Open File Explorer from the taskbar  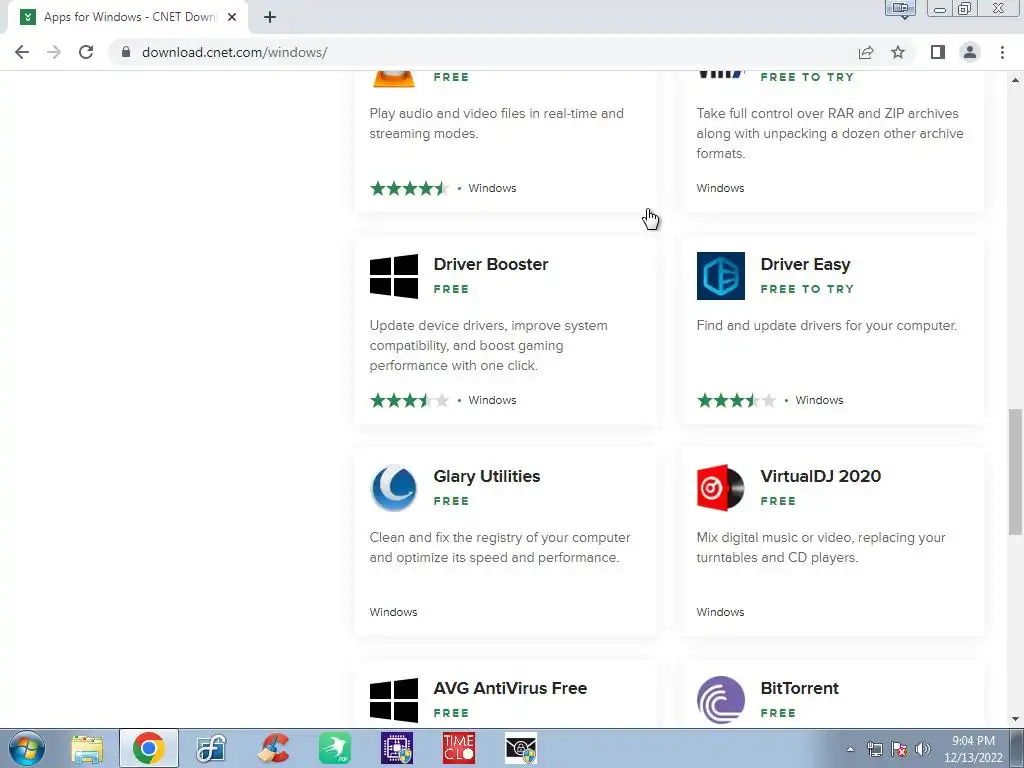87,748
